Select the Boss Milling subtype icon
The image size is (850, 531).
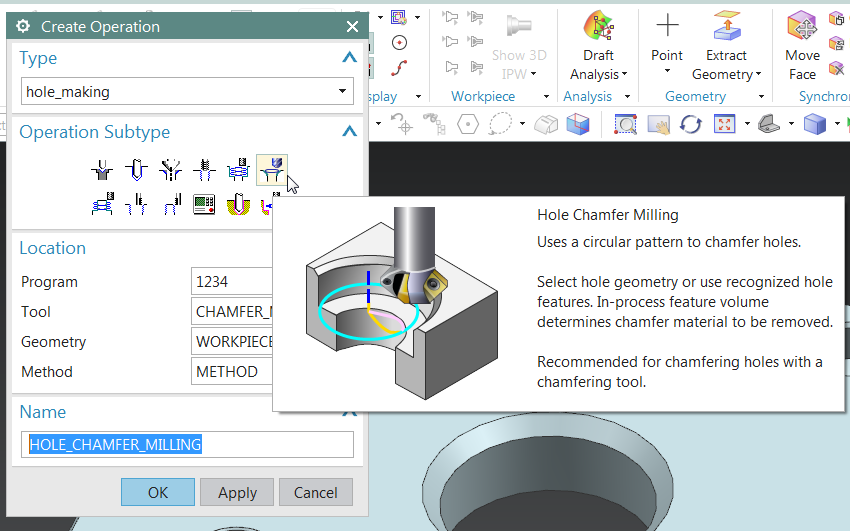click(102, 204)
